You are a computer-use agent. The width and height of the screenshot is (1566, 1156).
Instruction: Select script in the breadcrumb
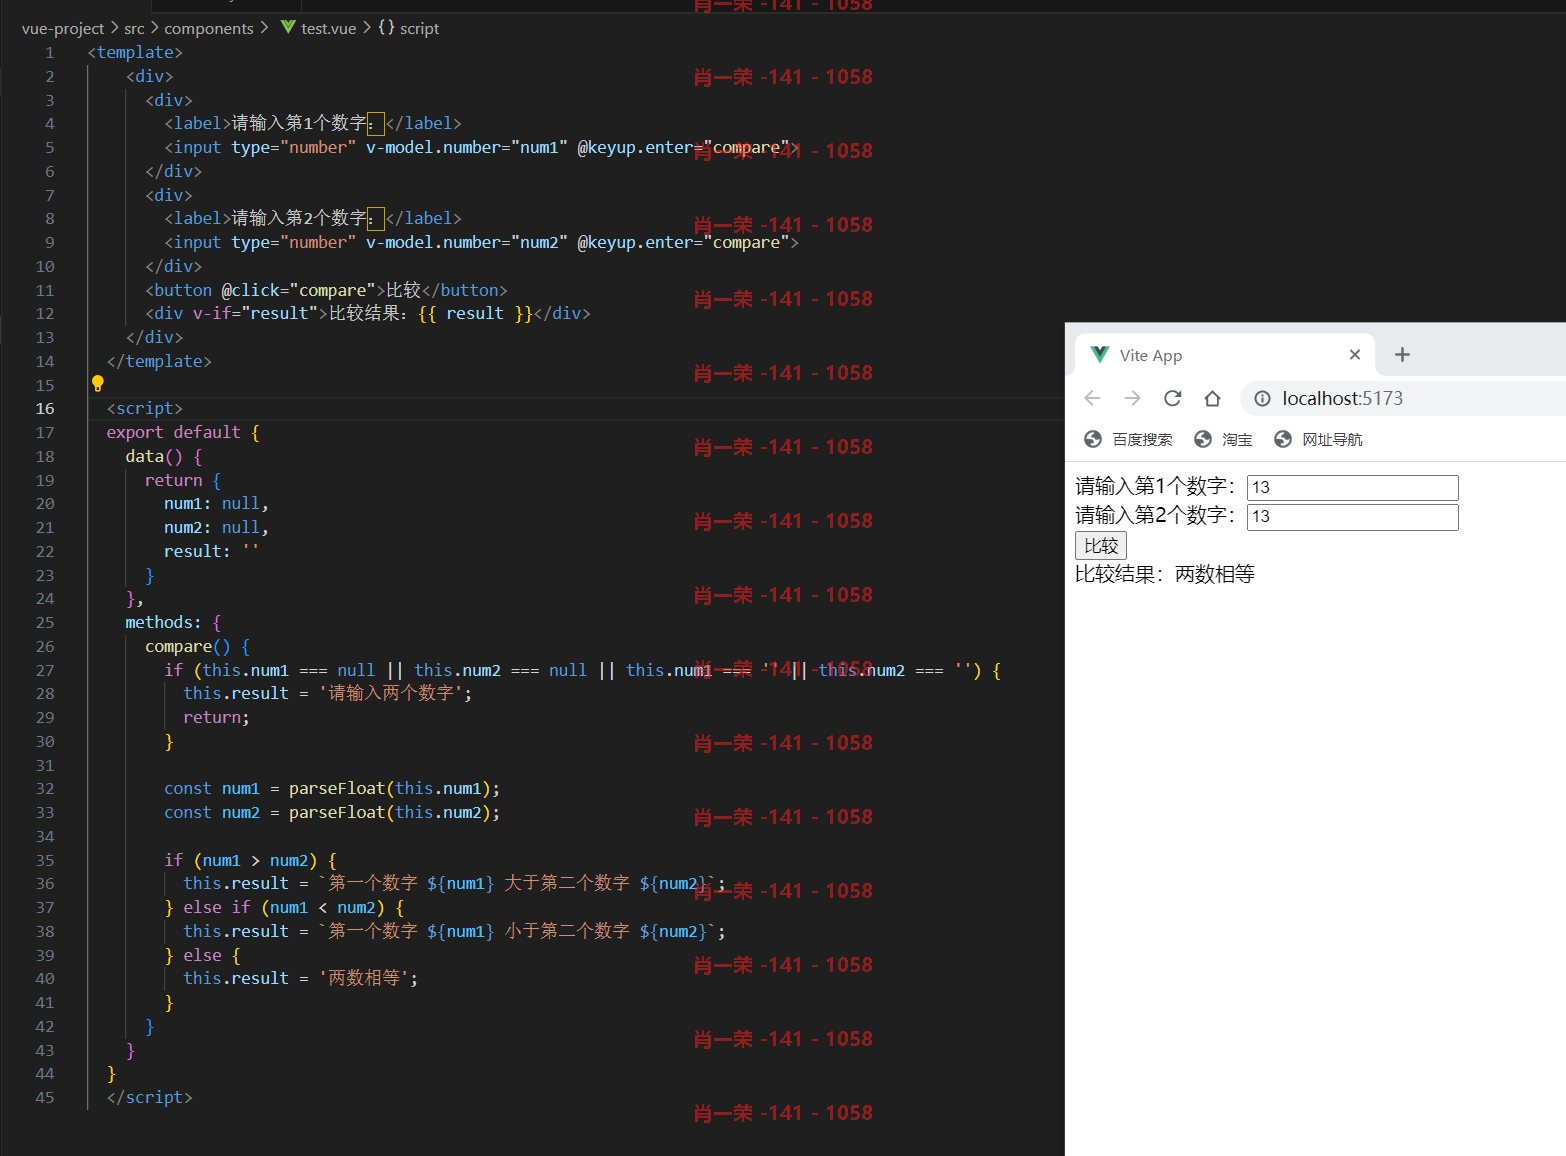(419, 28)
